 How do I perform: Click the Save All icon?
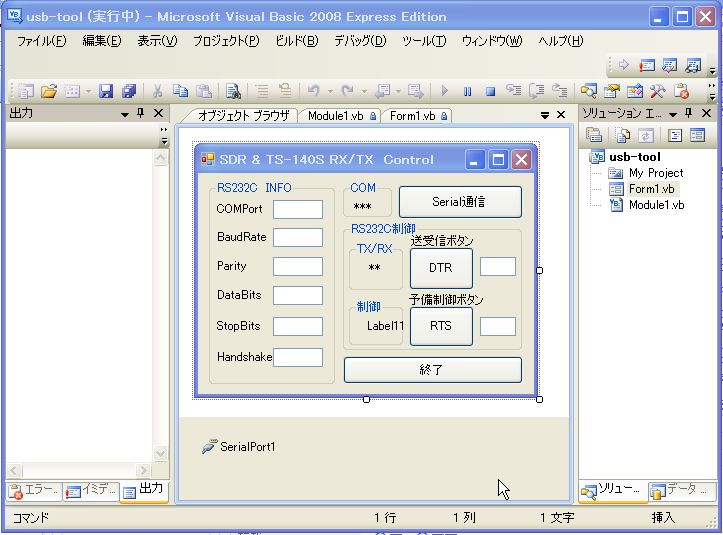(x=129, y=91)
